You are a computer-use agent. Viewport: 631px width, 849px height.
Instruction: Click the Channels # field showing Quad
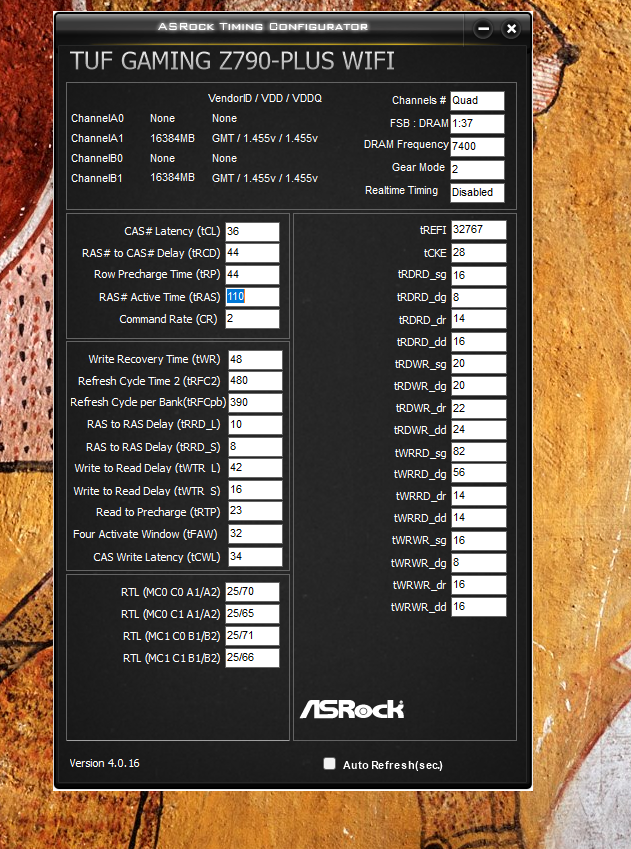[x=477, y=101]
